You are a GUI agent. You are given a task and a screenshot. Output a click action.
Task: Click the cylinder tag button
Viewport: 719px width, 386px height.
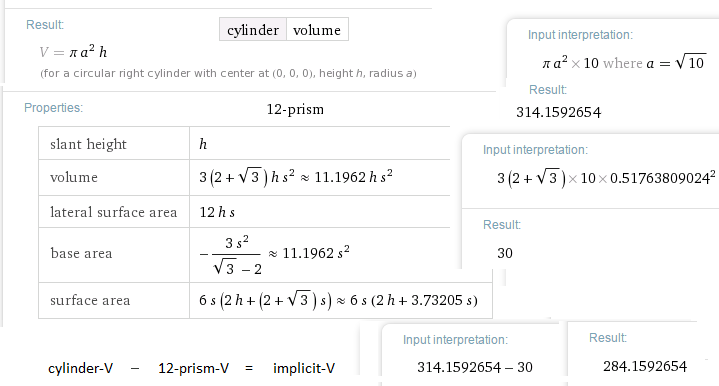coord(253,29)
